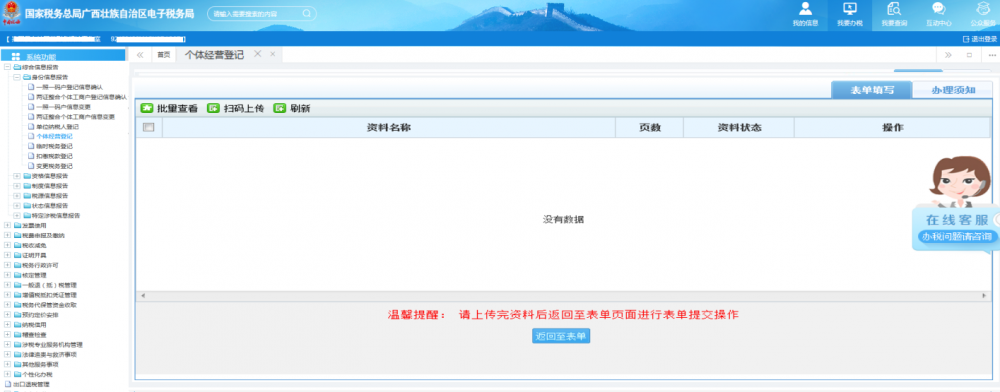Click the tab bar maximize square icon

pos(969,55)
